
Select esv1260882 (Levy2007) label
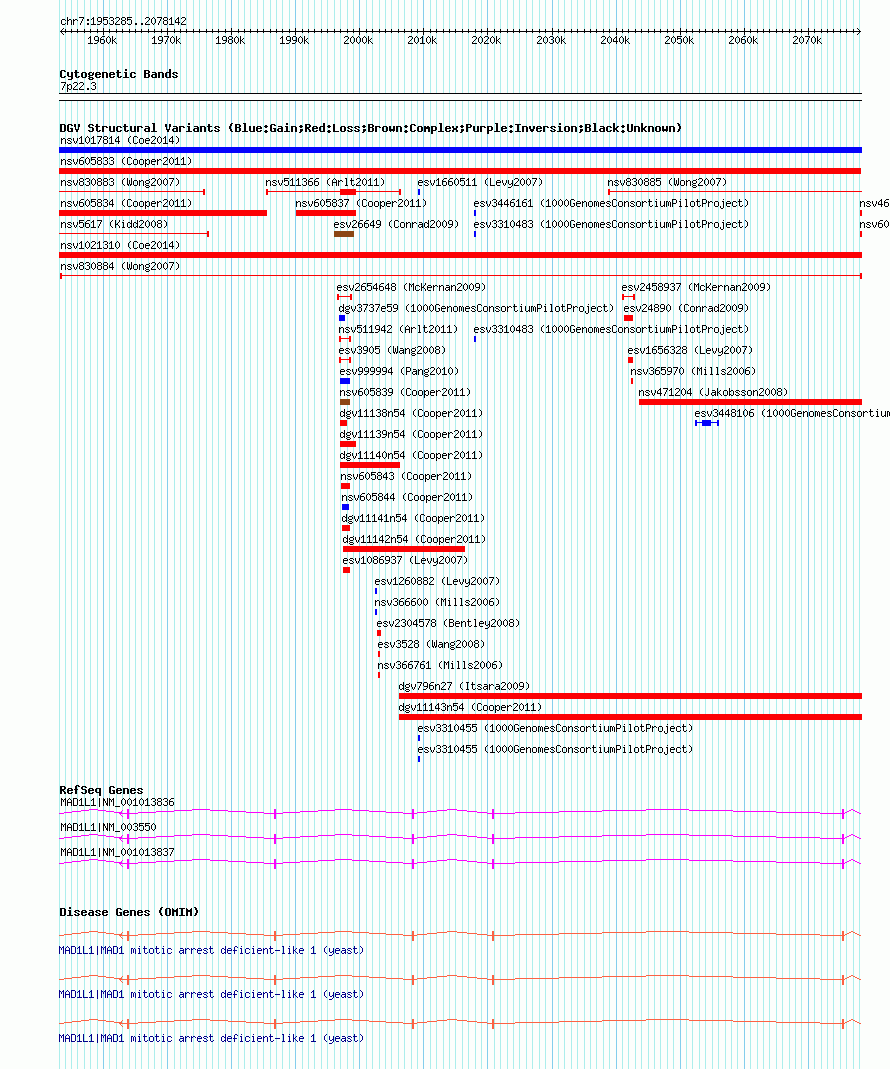pos(437,582)
